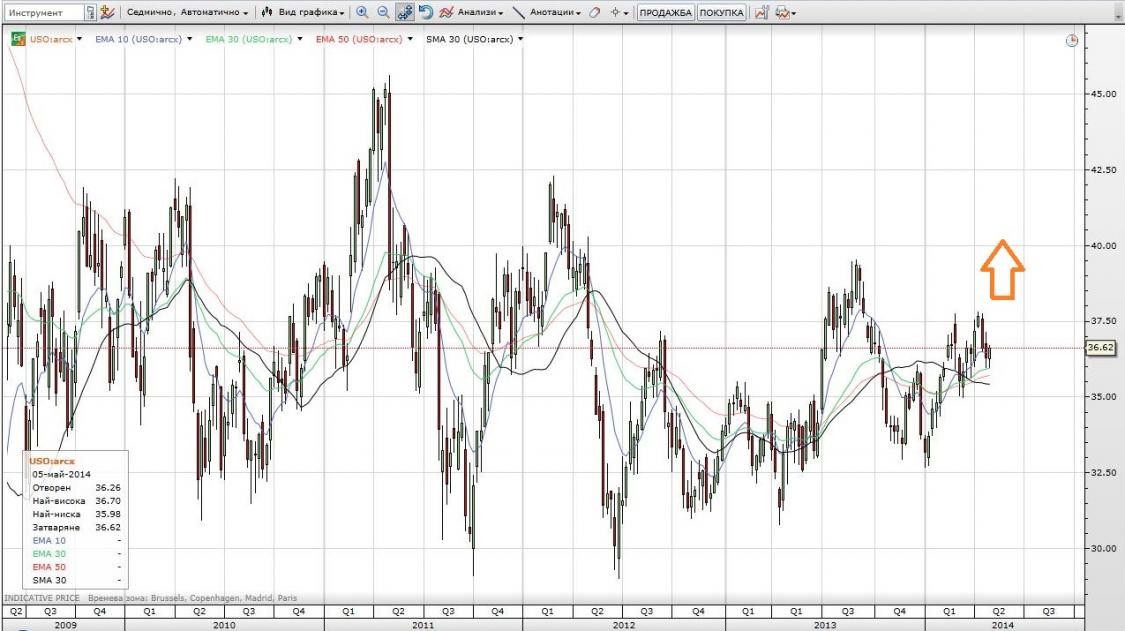Image resolution: width=1125 pixels, height=631 pixels.
Task: Open the Вид графика chart type dropdown
Action: (x=302, y=12)
